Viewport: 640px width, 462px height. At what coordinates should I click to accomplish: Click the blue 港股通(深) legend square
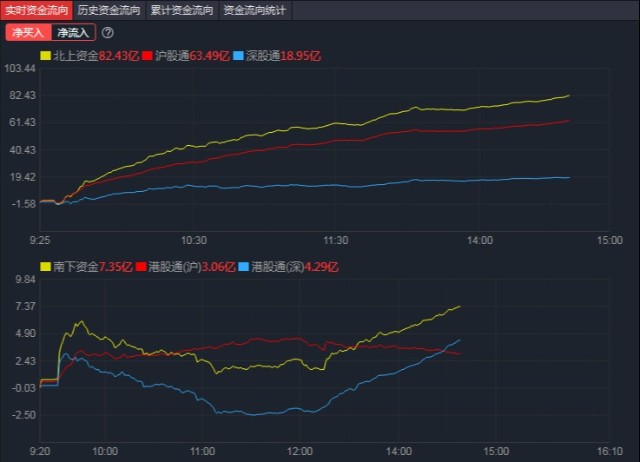(x=246, y=267)
